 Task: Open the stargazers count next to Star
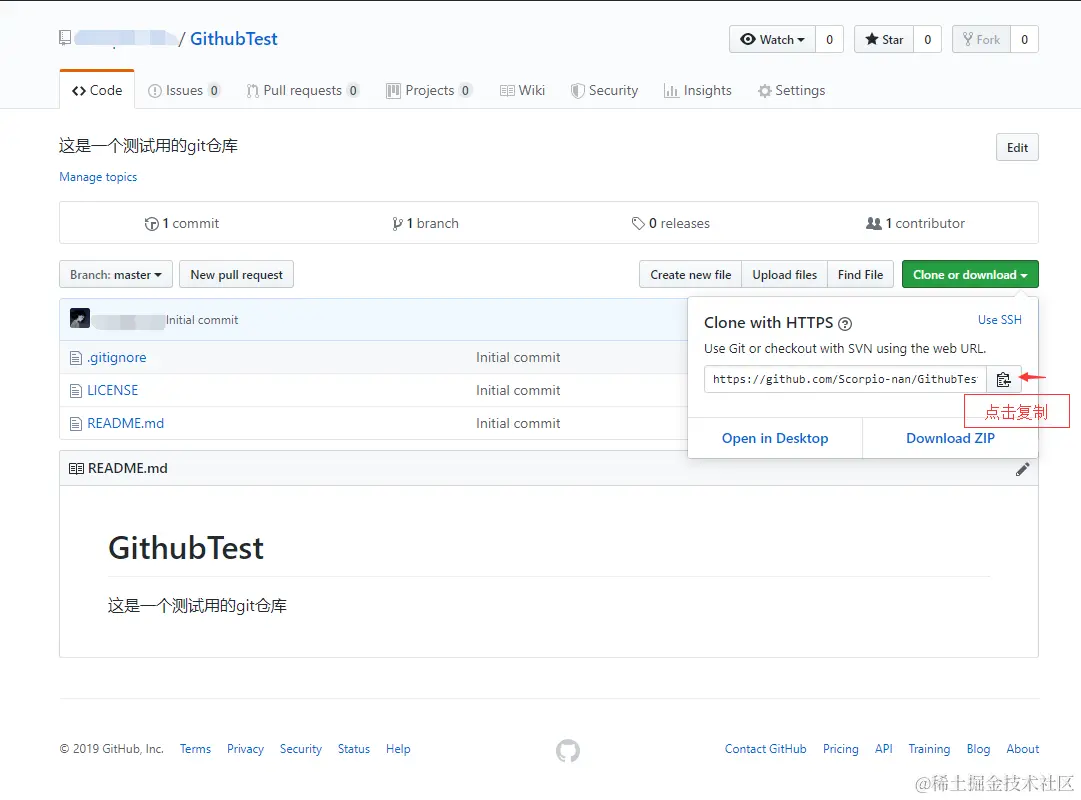pos(927,39)
